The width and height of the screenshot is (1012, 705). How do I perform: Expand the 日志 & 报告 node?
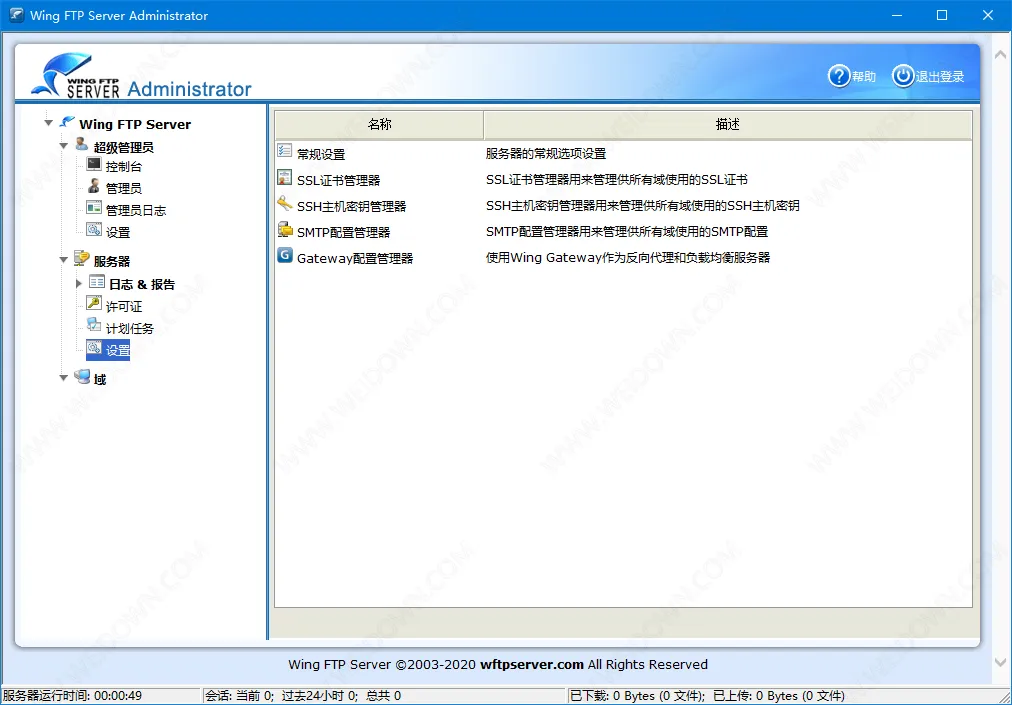79,283
